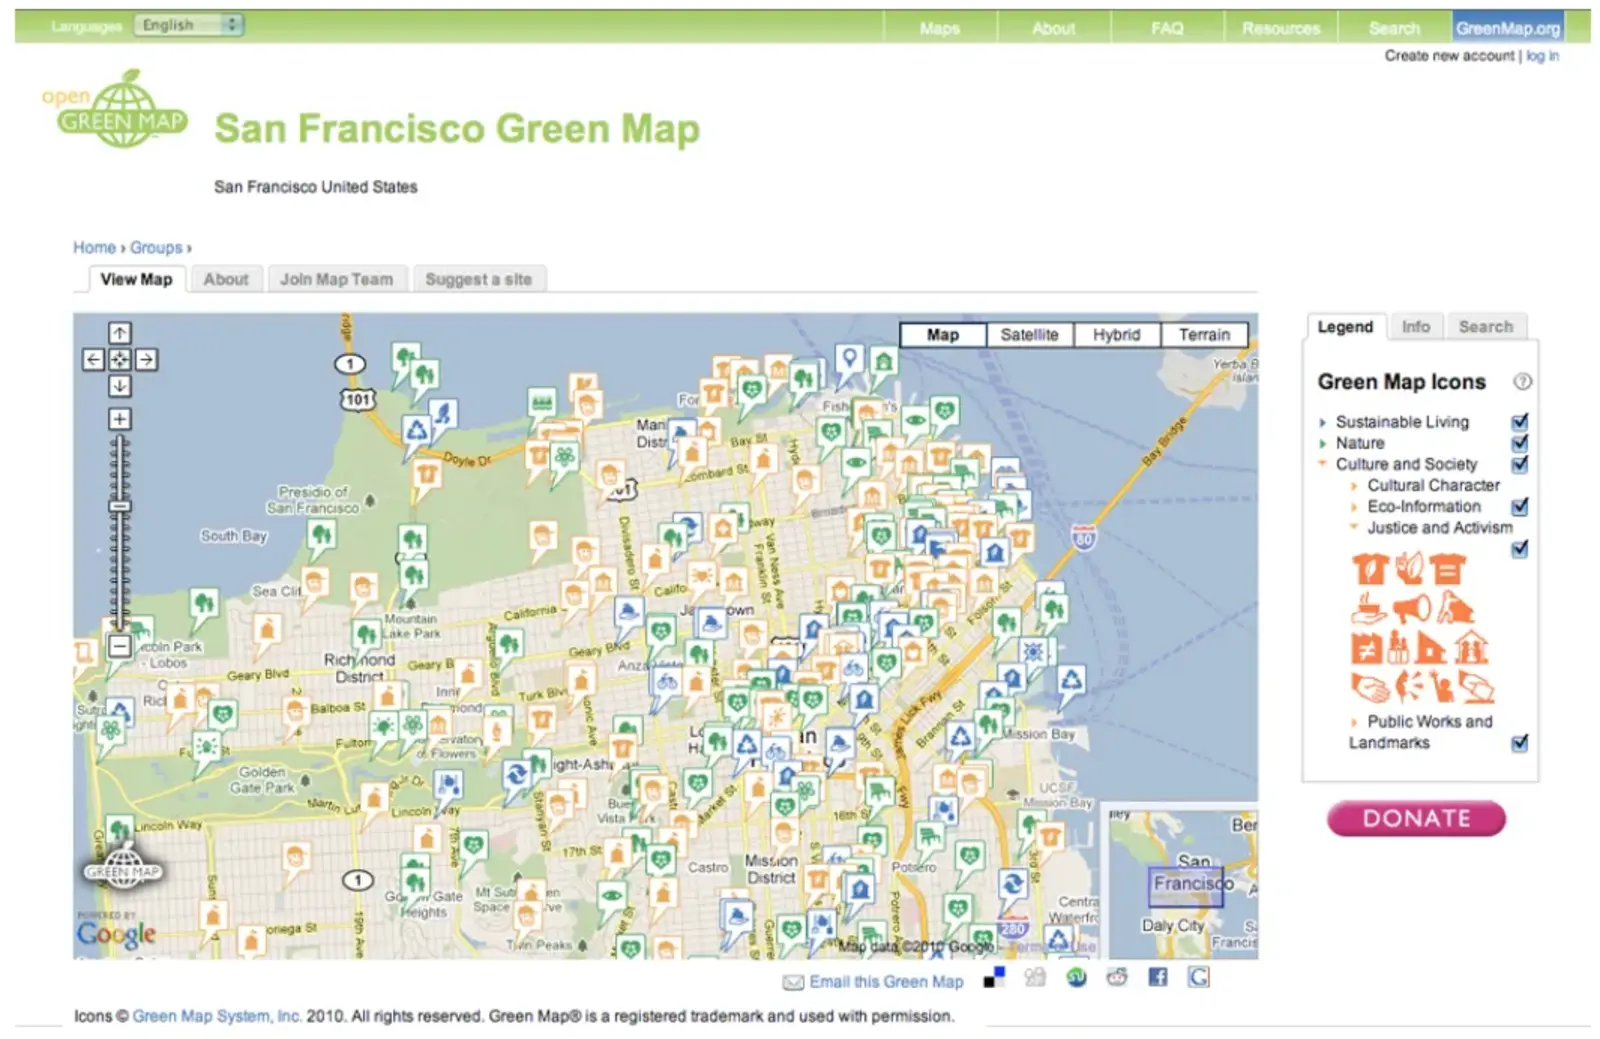Open Maps in top navigation

[x=940, y=28]
